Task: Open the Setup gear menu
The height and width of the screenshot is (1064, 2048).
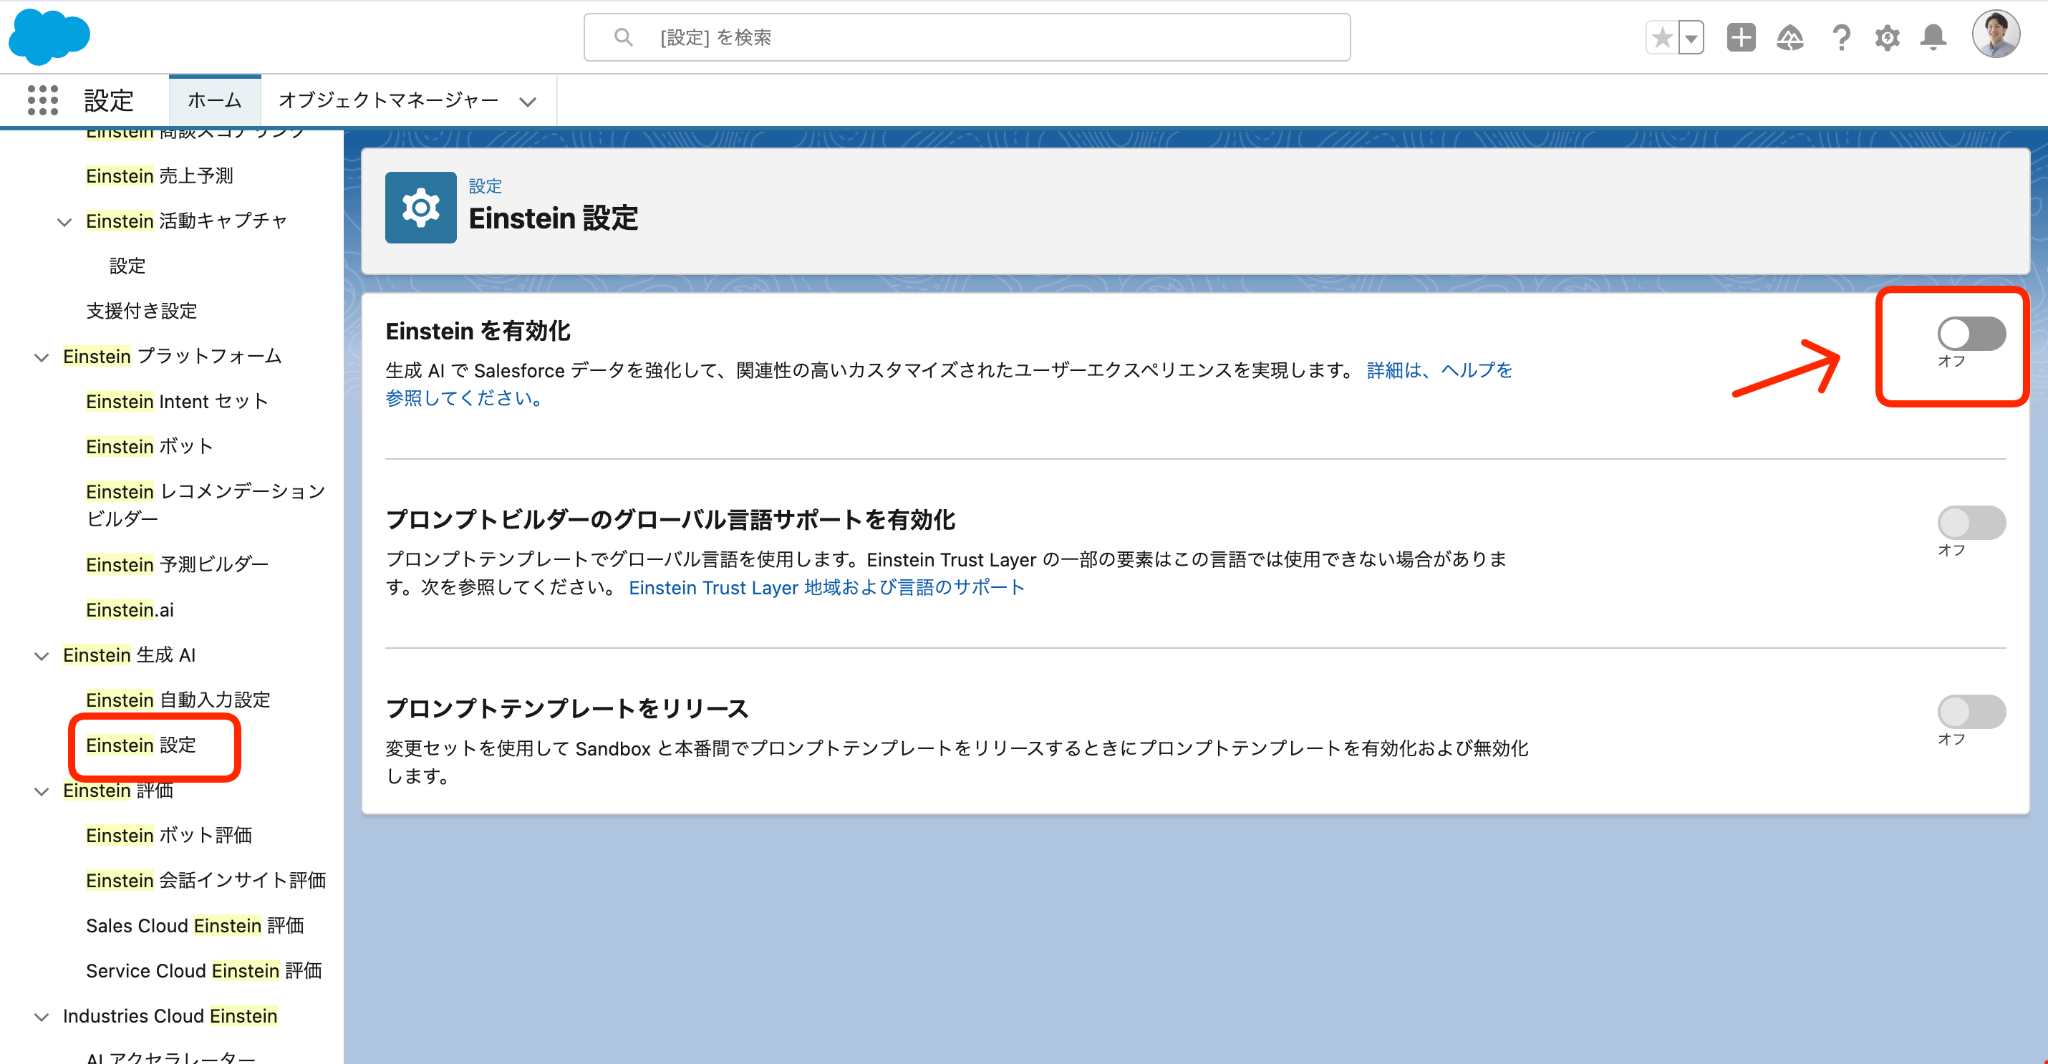Action: coord(1887,38)
